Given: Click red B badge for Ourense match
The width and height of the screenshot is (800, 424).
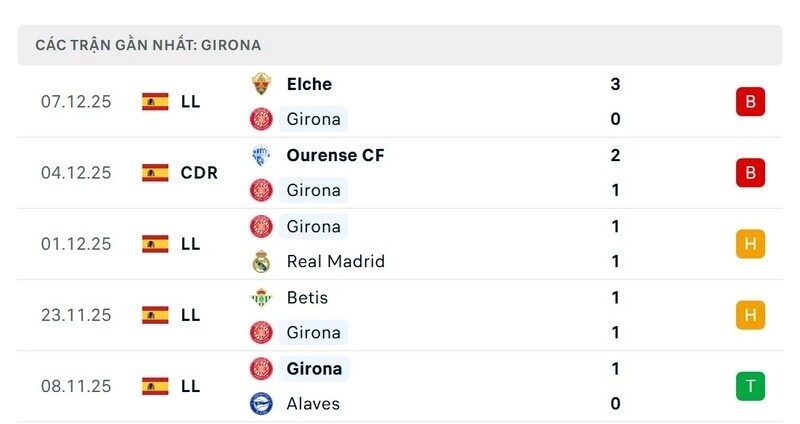Looking at the screenshot, I should point(750,173).
